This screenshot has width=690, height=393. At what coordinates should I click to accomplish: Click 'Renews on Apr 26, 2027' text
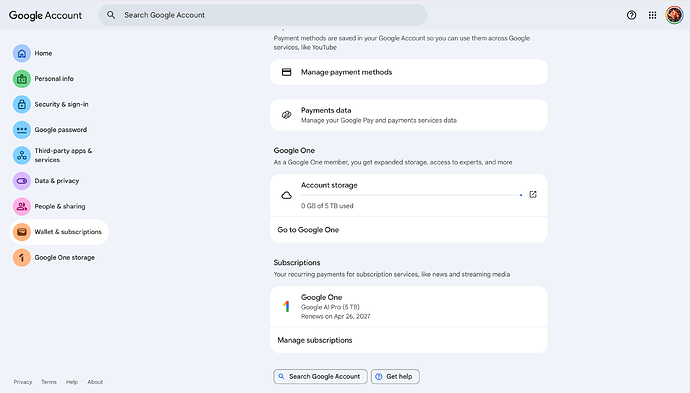pyautogui.click(x=335, y=316)
